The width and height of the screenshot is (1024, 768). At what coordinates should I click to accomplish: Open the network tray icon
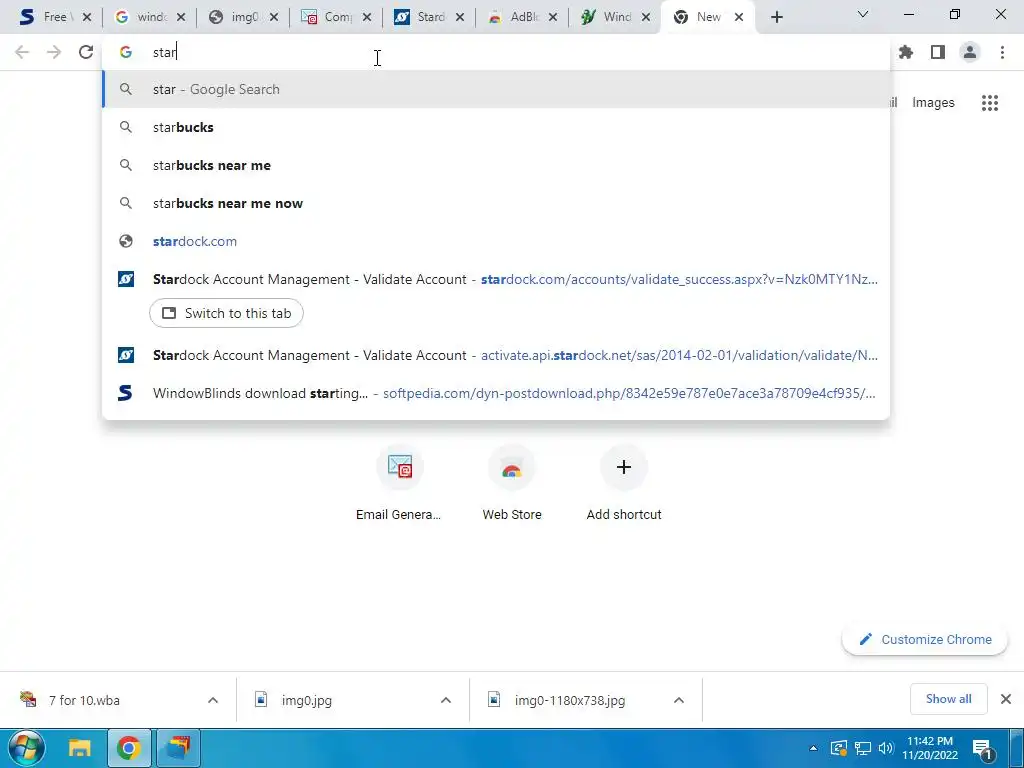click(863, 748)
